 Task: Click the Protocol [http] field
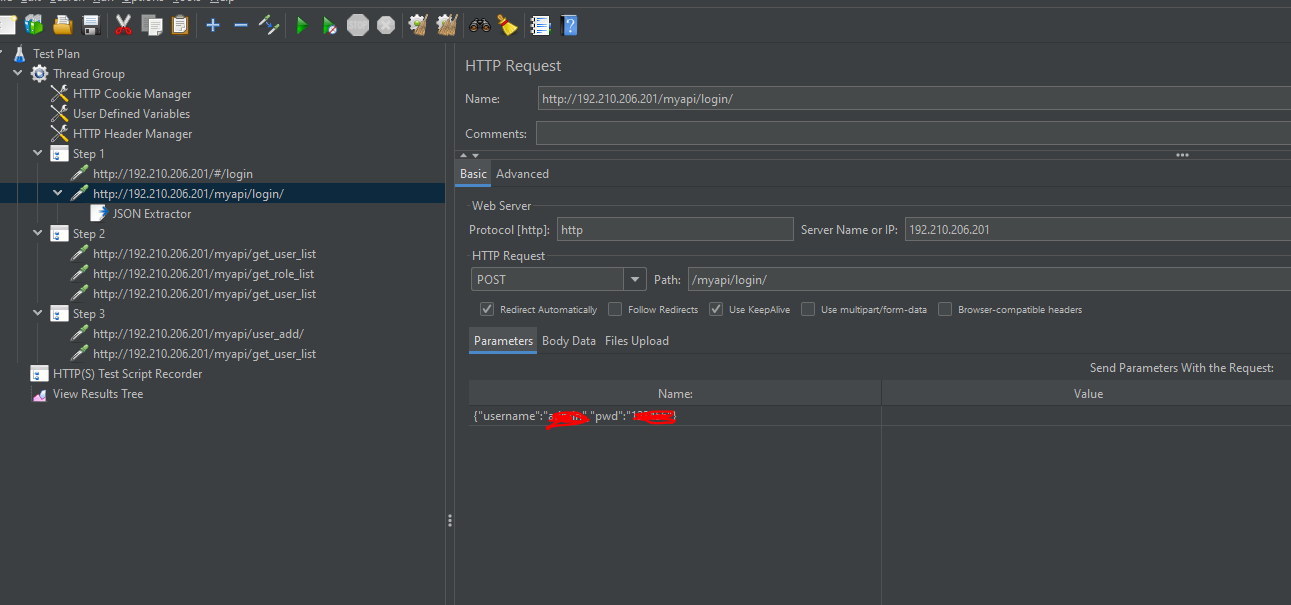[675, 230]
